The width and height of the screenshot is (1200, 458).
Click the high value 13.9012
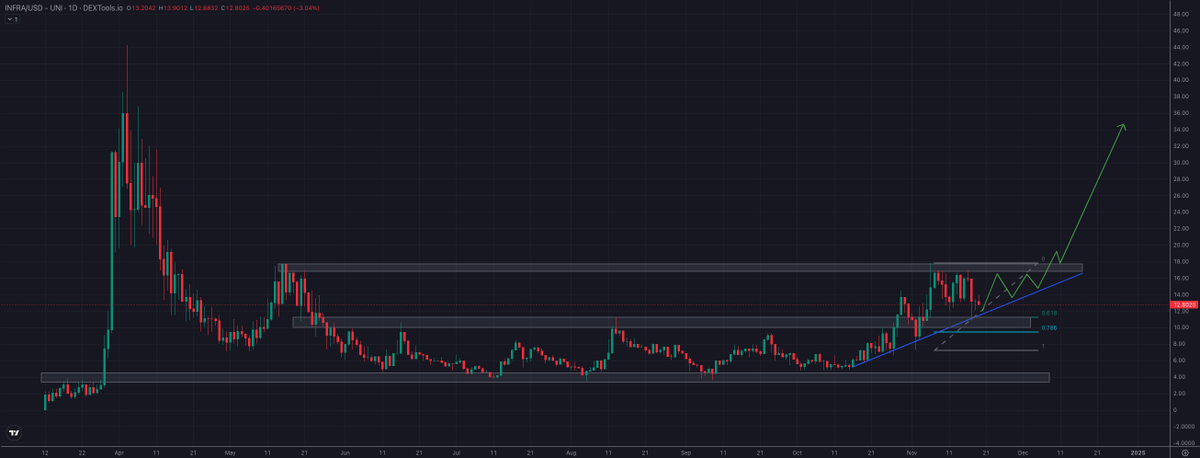tap(178, 7)
